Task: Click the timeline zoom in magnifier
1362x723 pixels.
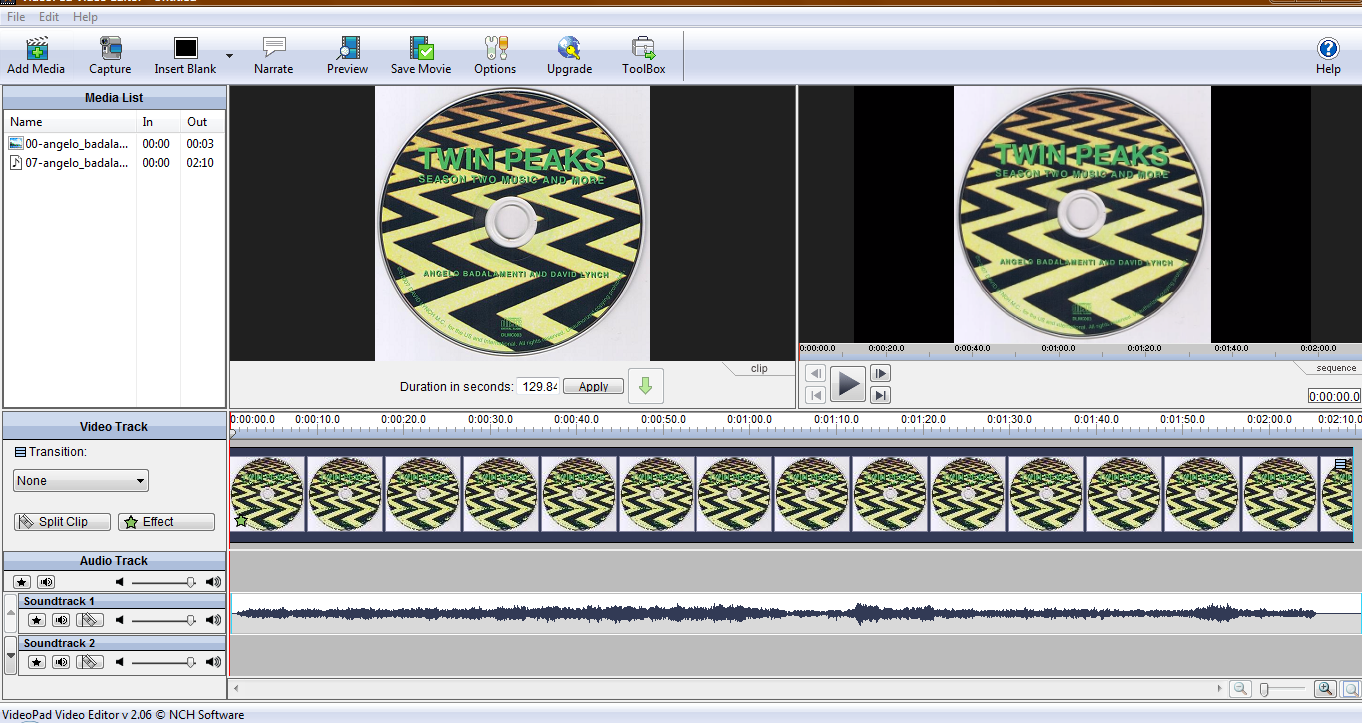Action: [x=1325, y=689]
